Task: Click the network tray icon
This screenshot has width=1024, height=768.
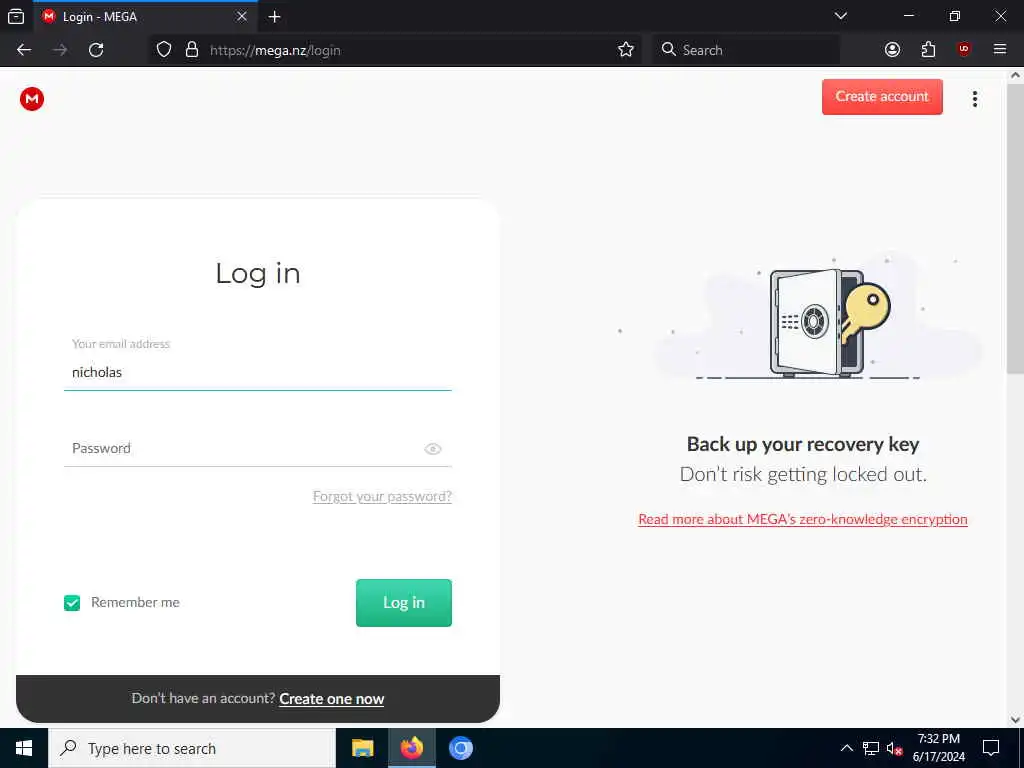Action: point(871,748)
